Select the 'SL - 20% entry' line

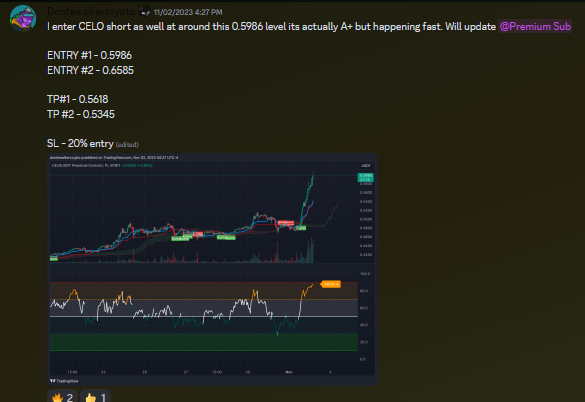pyautogui.click(x=80, y=143)
